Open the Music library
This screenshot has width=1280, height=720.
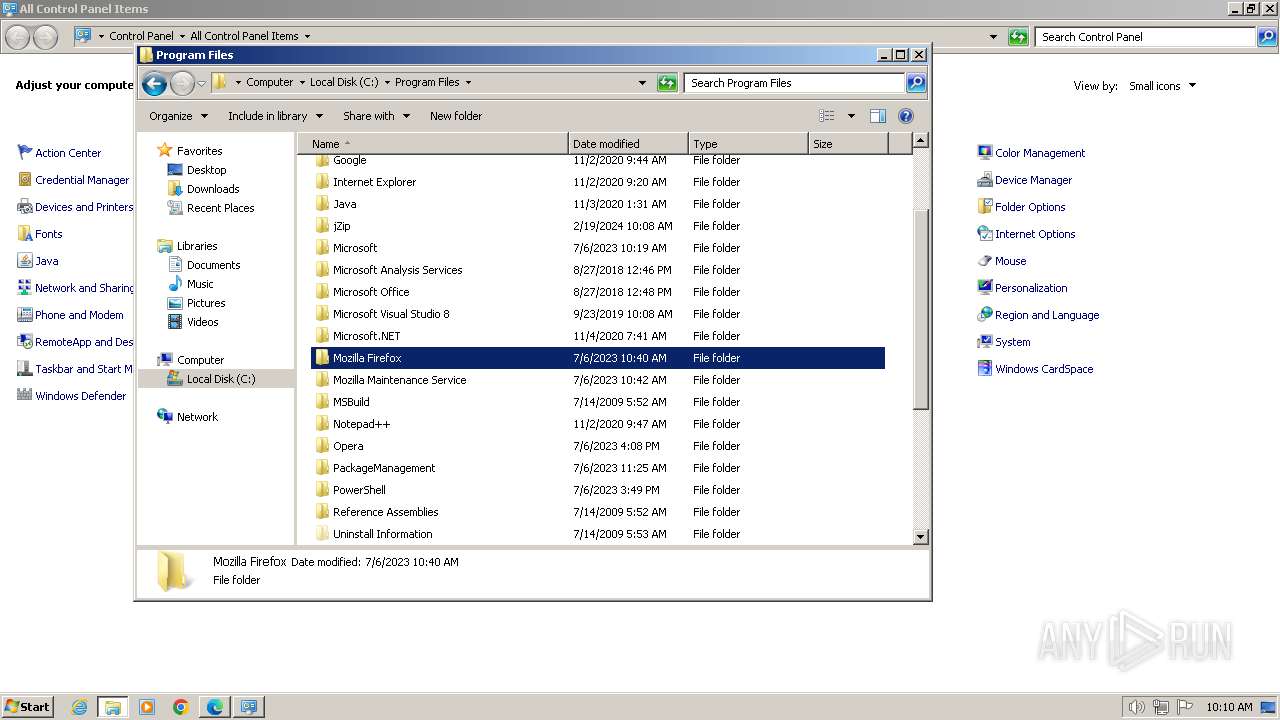point(200,284)
